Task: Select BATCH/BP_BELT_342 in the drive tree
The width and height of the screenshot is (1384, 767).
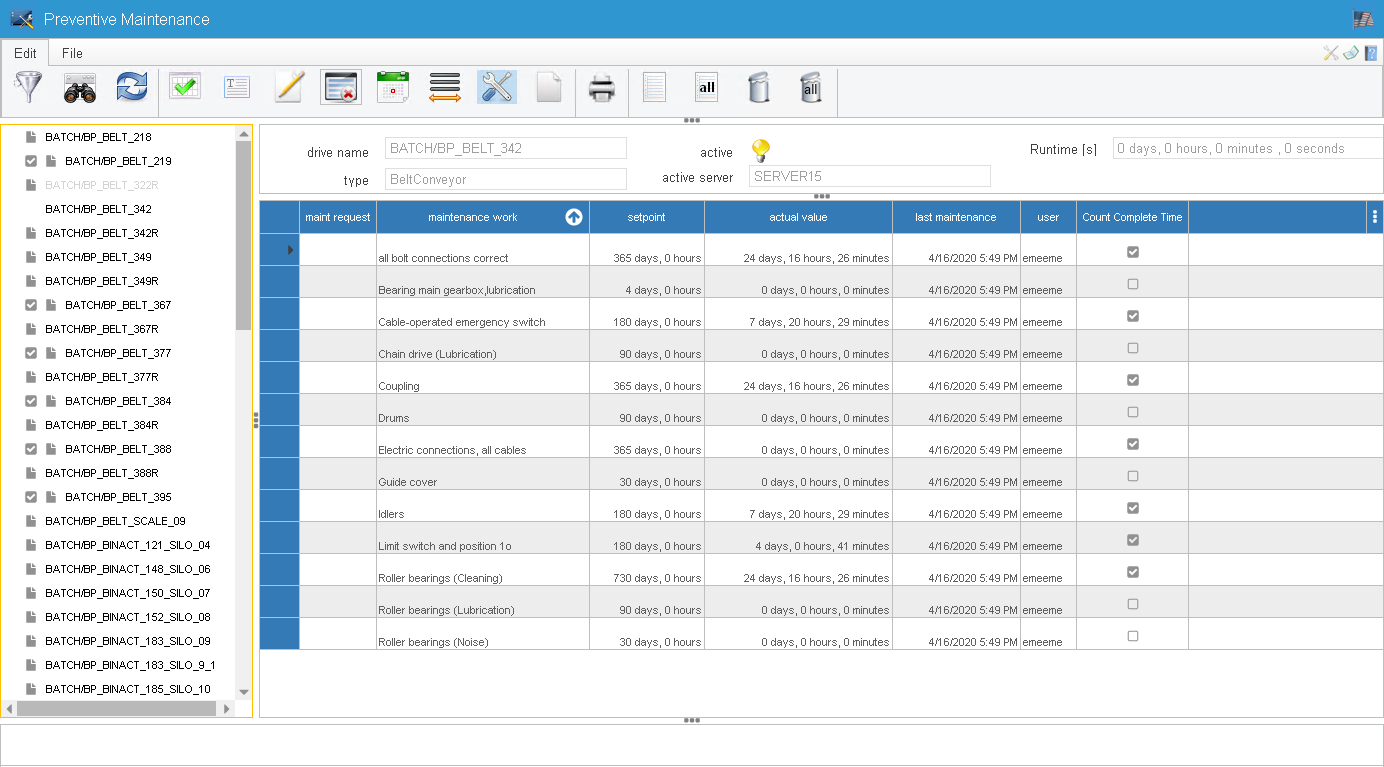Action: click(98, 209)
